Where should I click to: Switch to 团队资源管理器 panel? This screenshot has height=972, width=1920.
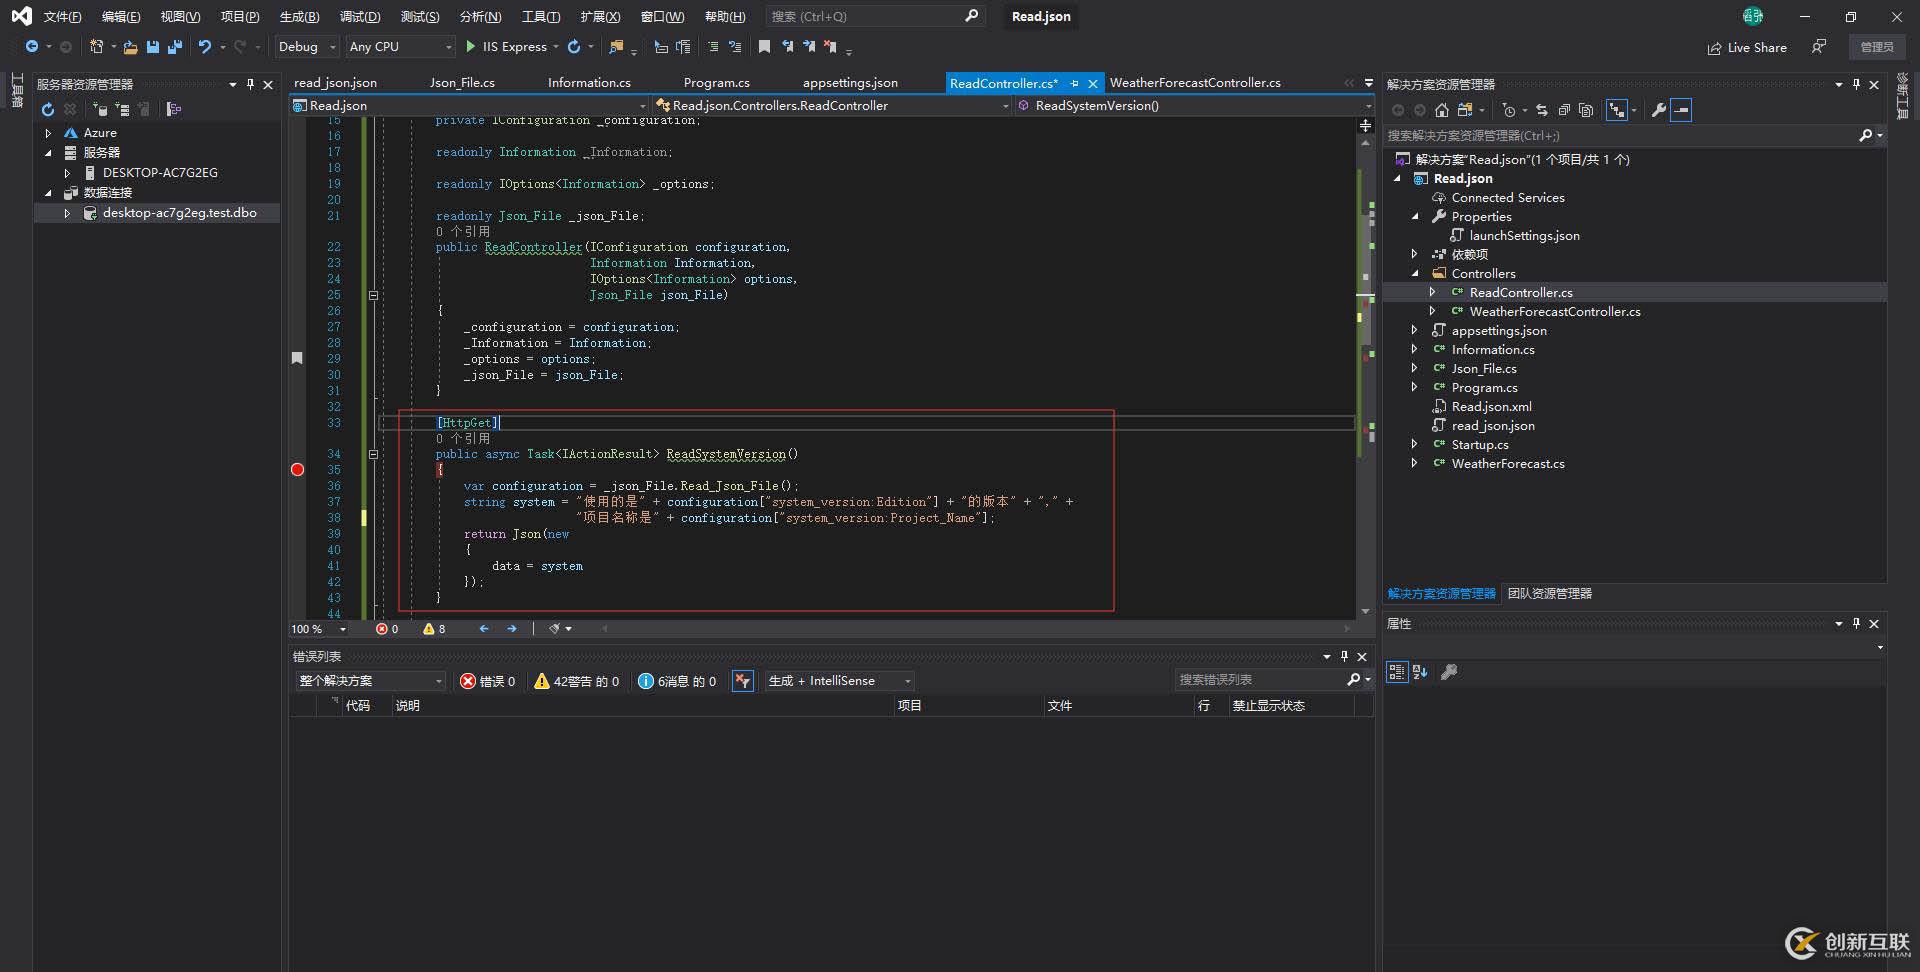pyautogui.click(x=1549, y=593)
